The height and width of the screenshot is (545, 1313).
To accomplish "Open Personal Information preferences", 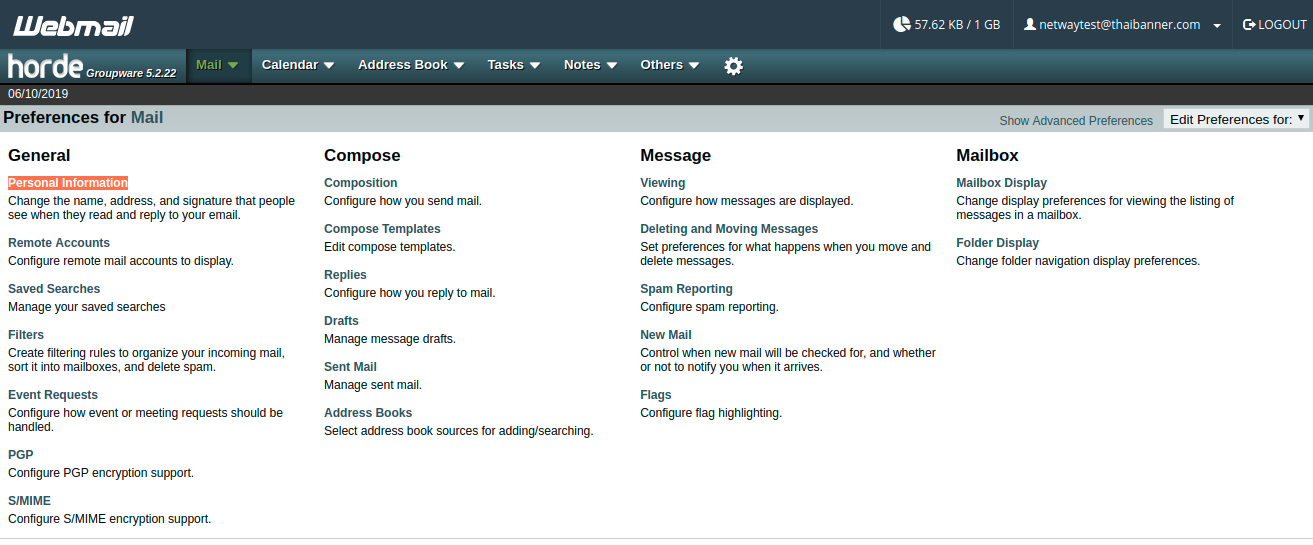I will click(68, 183).
